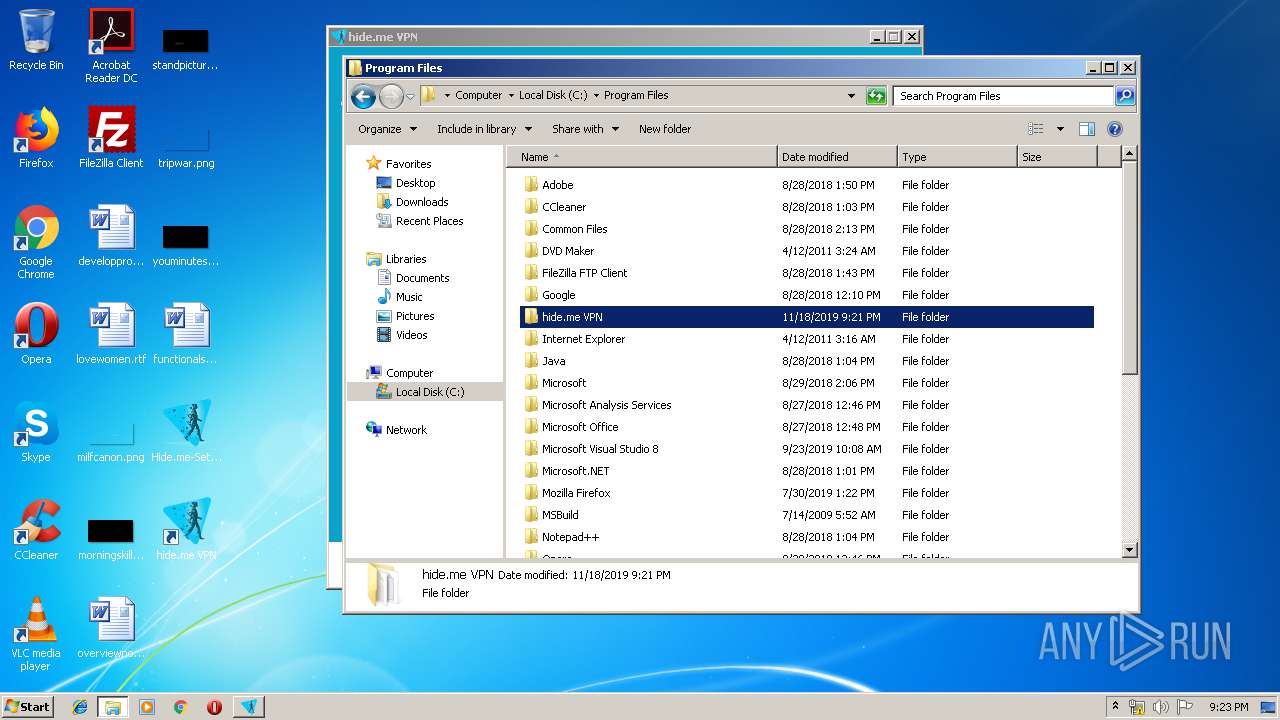Click volume speaker tray icon

(1161, 707)
